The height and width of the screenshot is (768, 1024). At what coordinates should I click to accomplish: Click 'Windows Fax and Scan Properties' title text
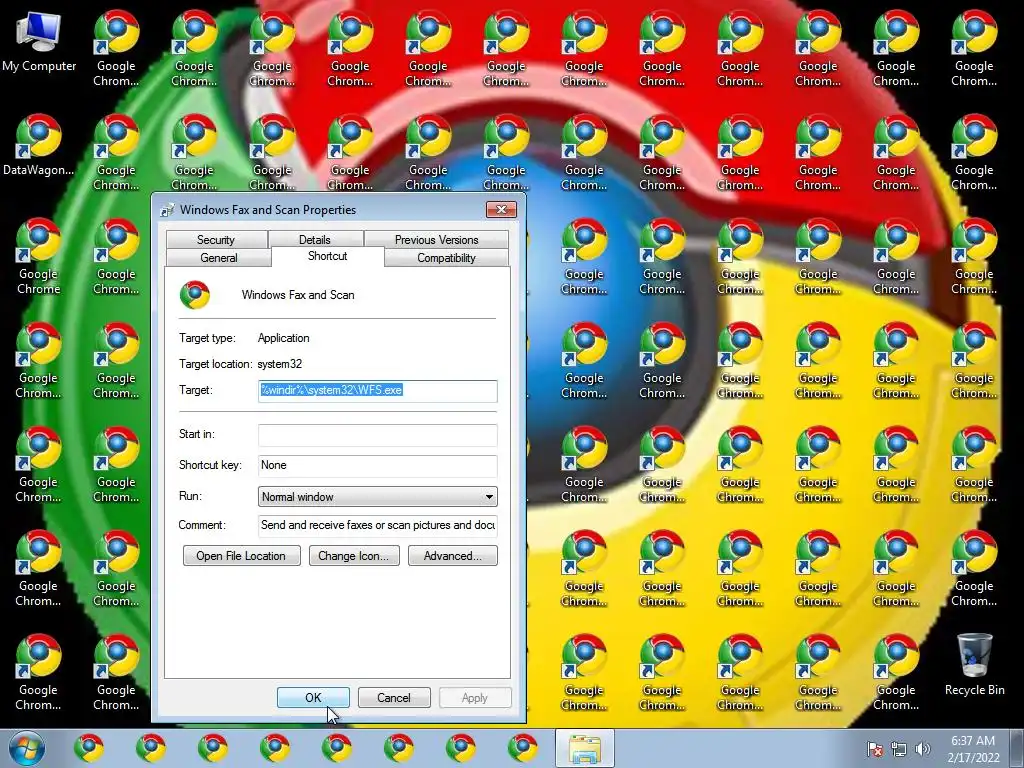tap(268, 210)
